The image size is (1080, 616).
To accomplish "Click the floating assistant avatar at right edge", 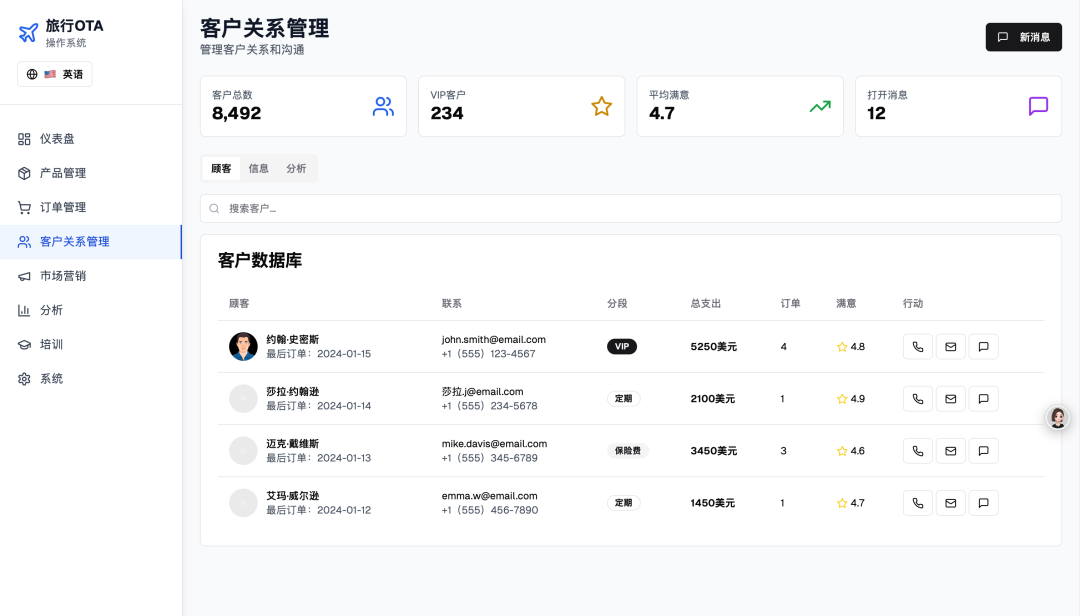I will click(1058, 418).
